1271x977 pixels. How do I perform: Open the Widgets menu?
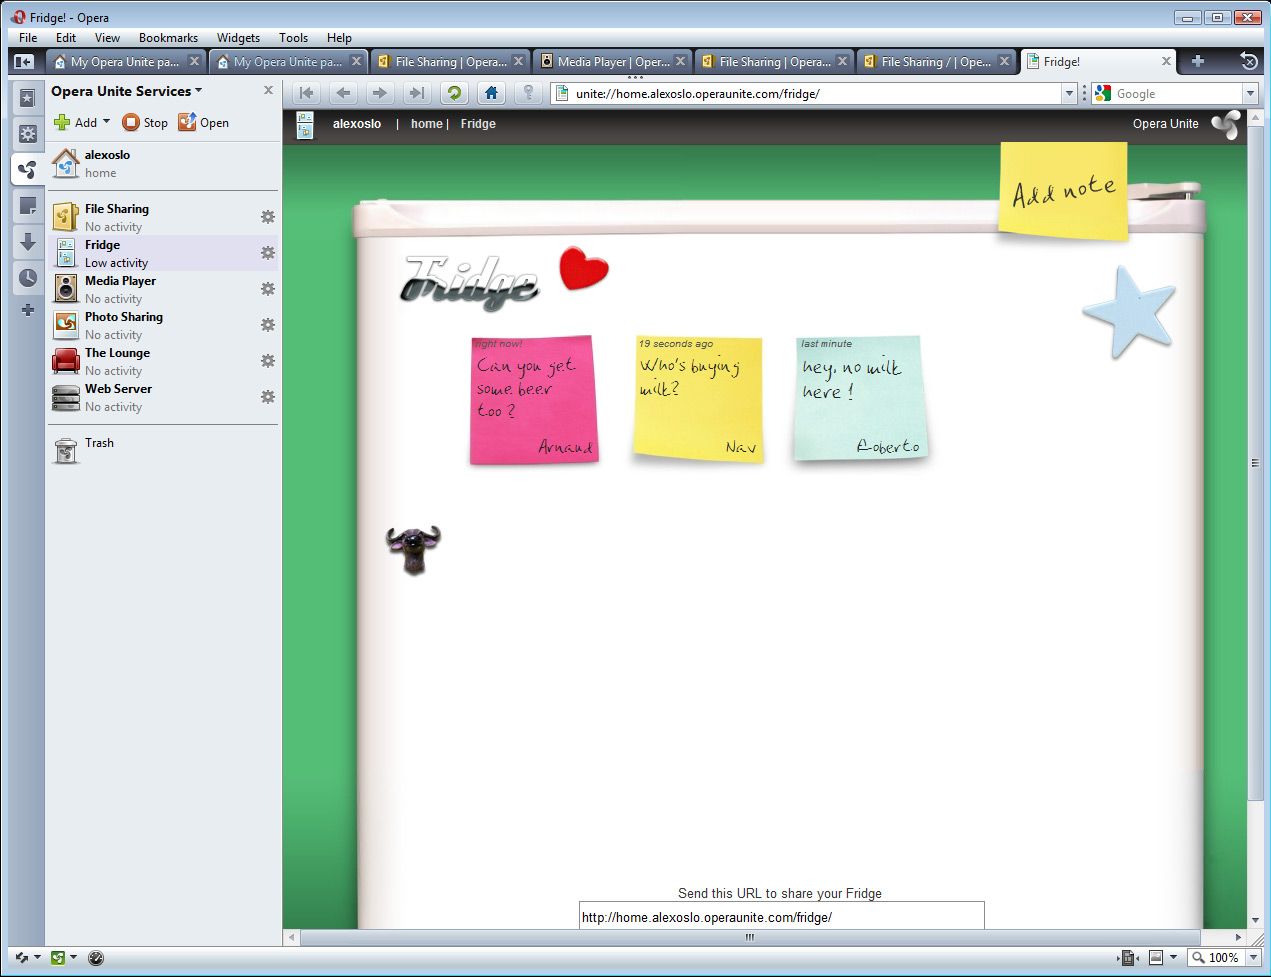pyautogui.click(x=238, y=38)
